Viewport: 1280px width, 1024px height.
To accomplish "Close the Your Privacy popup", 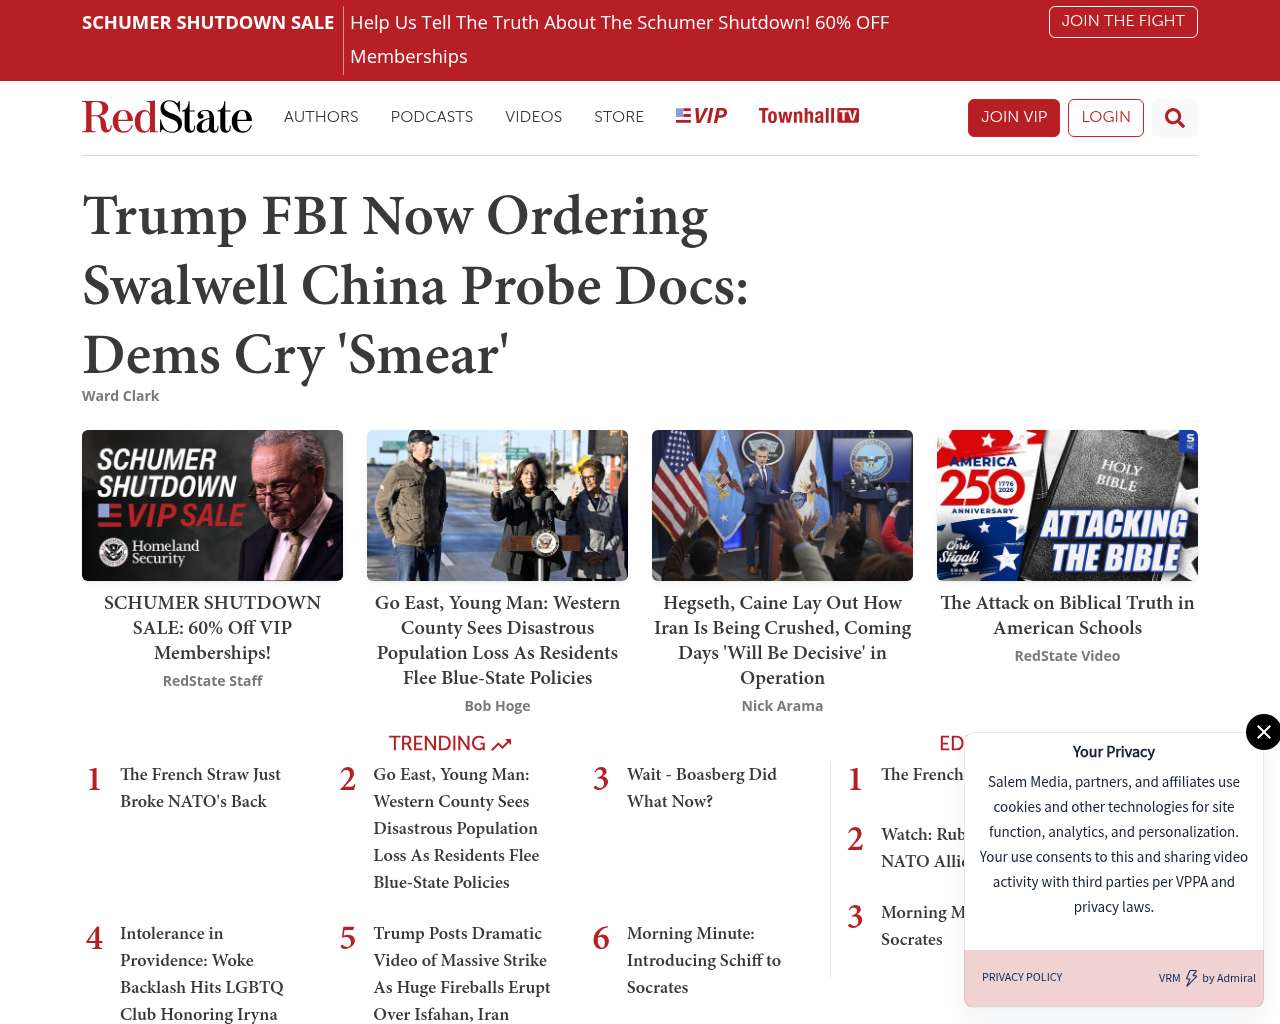I will [1263, 732].
